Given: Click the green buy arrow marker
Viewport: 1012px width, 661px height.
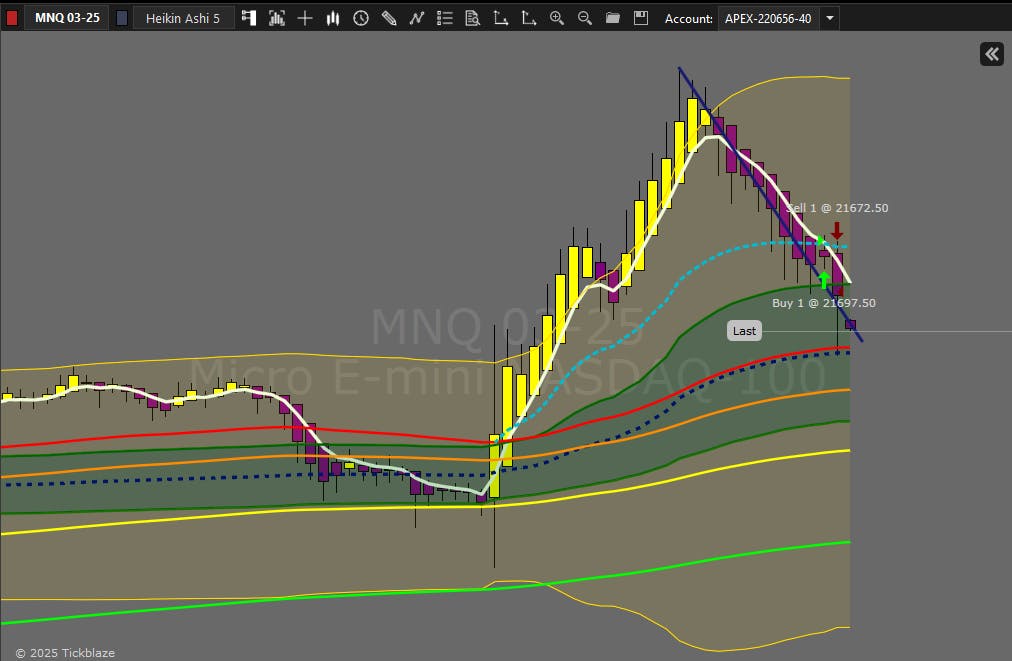Looking at the screenshot, I should (824, 280).
